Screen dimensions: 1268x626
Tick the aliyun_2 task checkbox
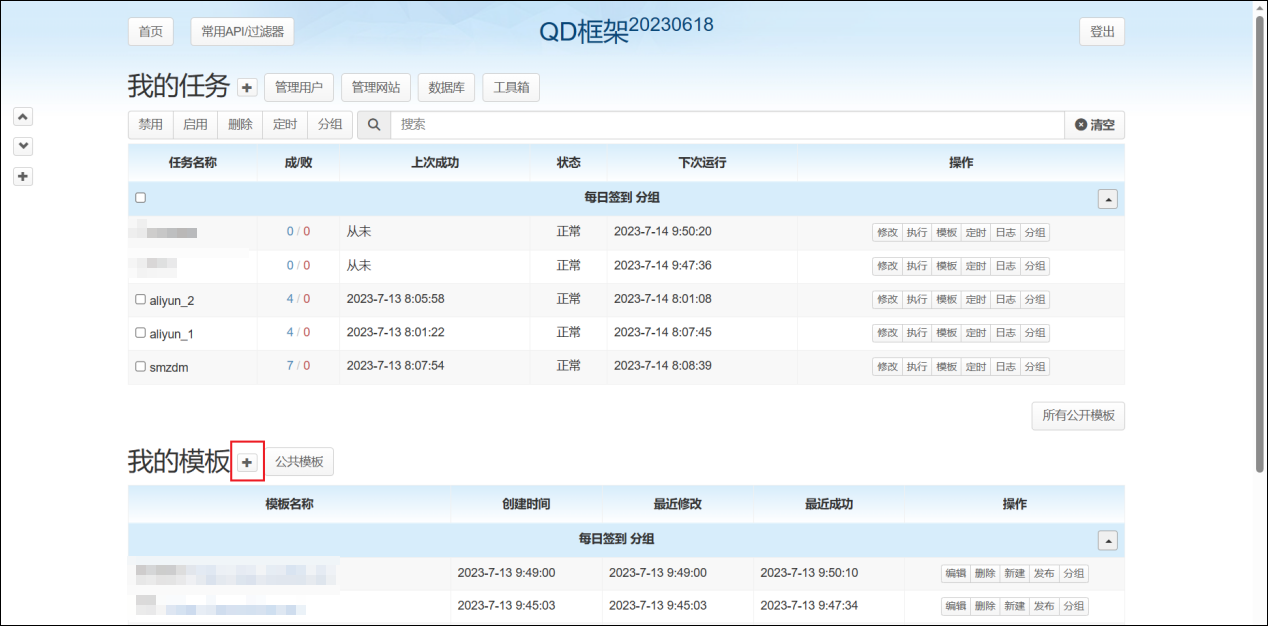tap(140, 299)
